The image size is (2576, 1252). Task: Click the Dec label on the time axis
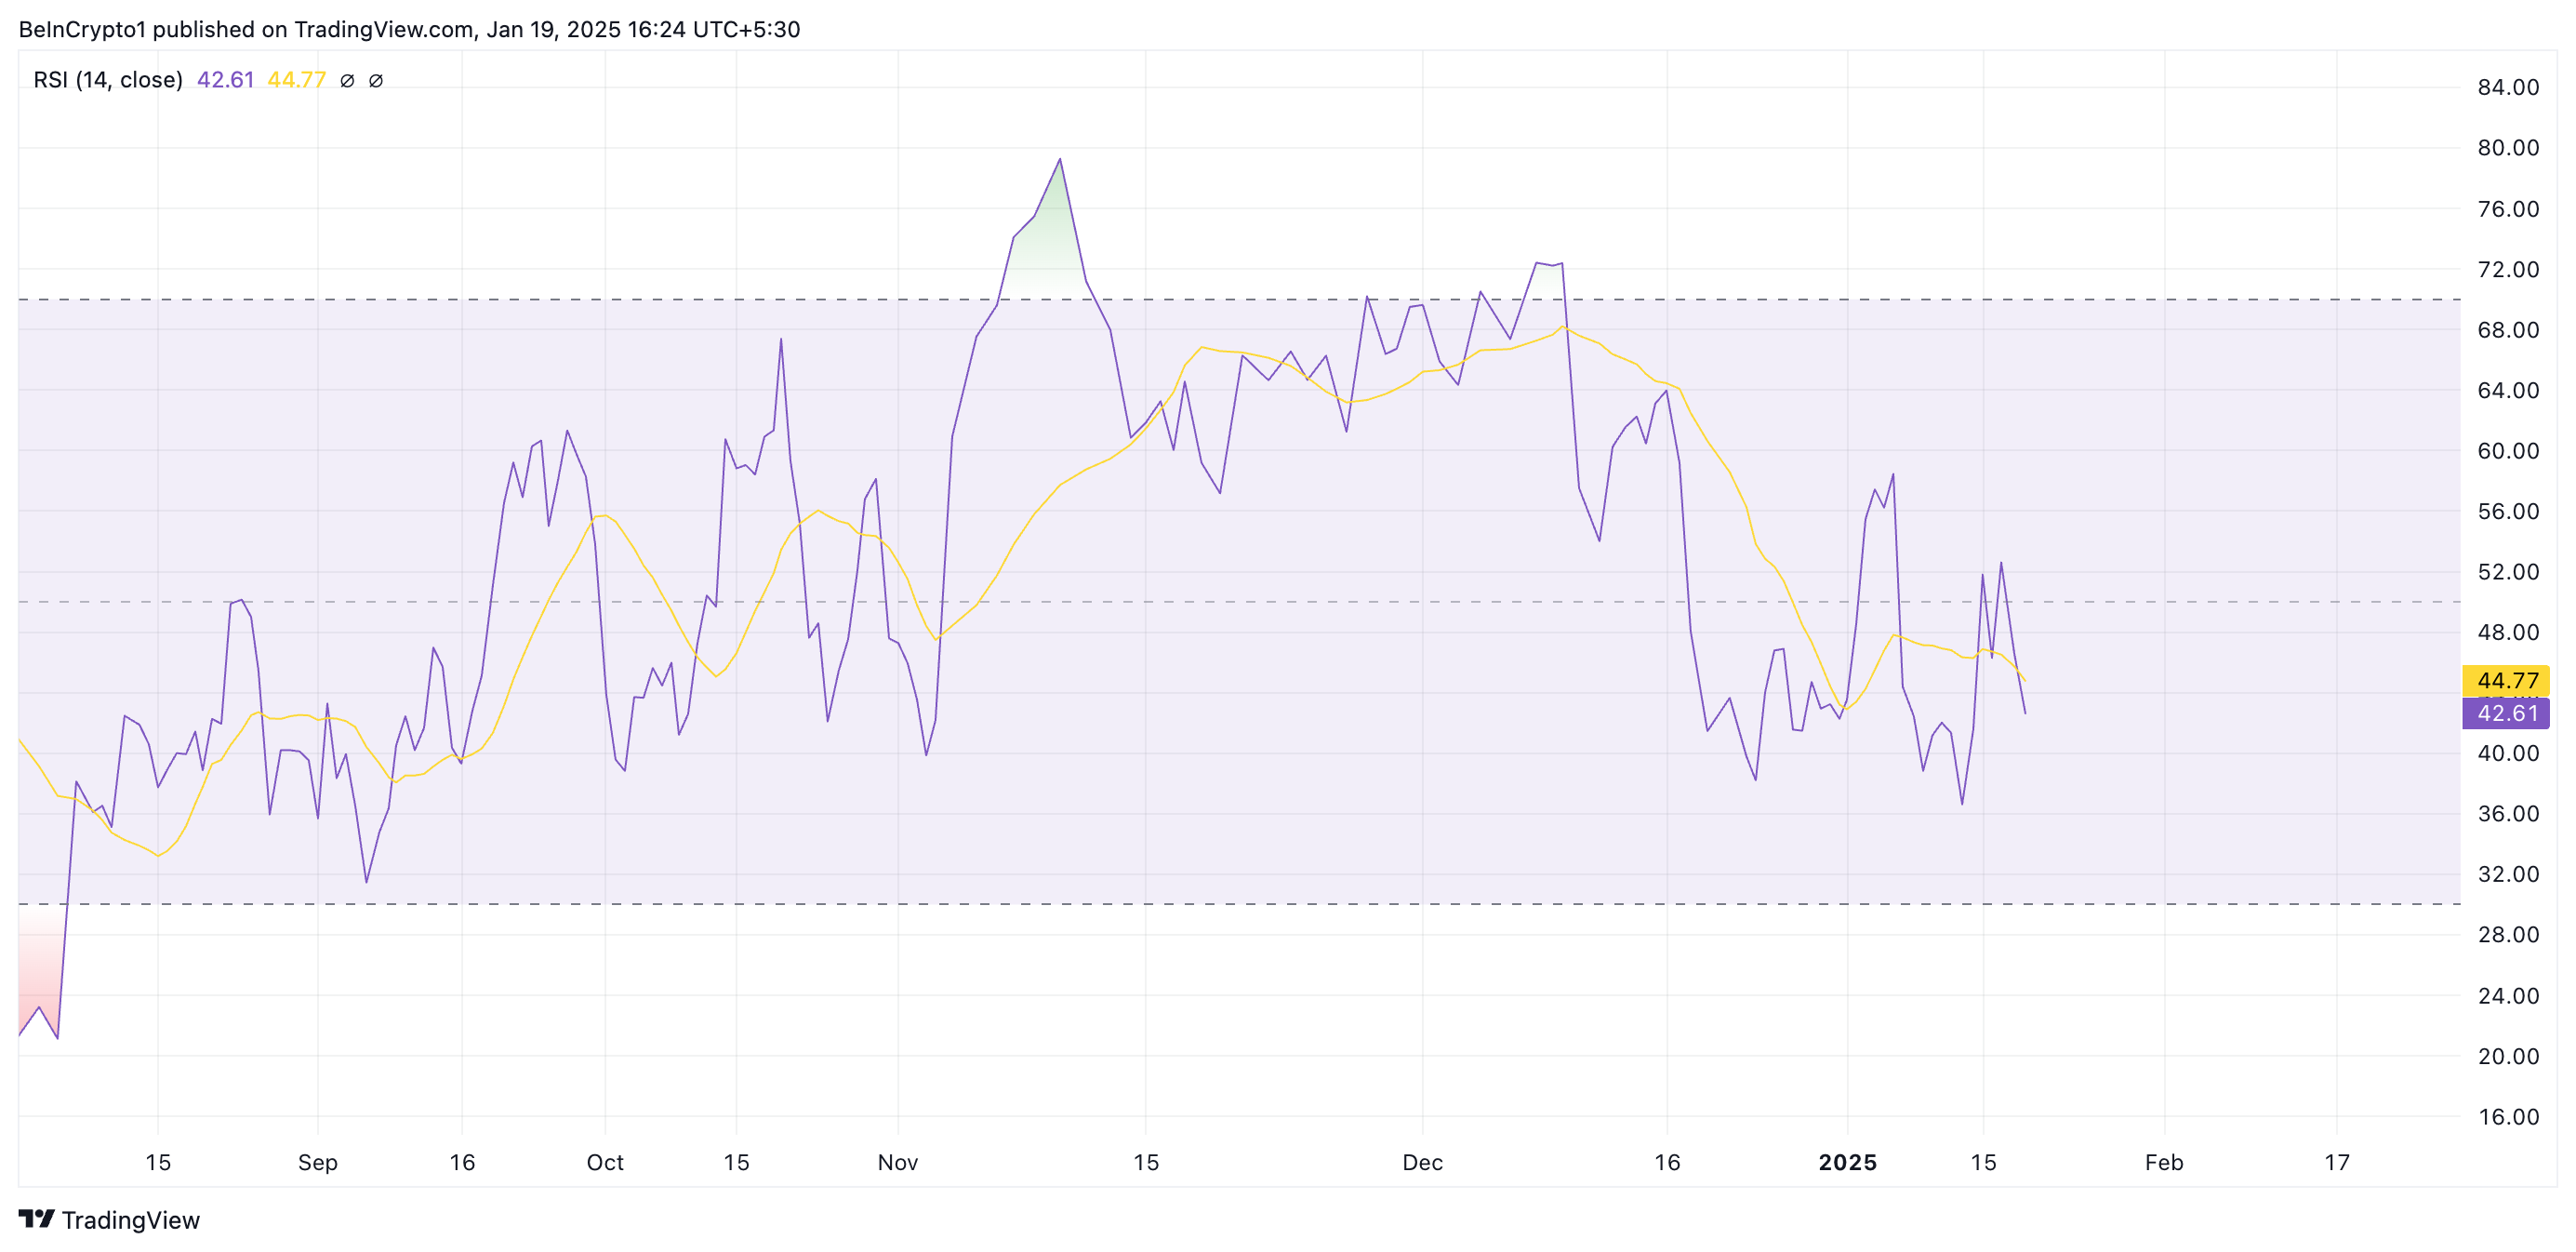tap(1422, 1162)
